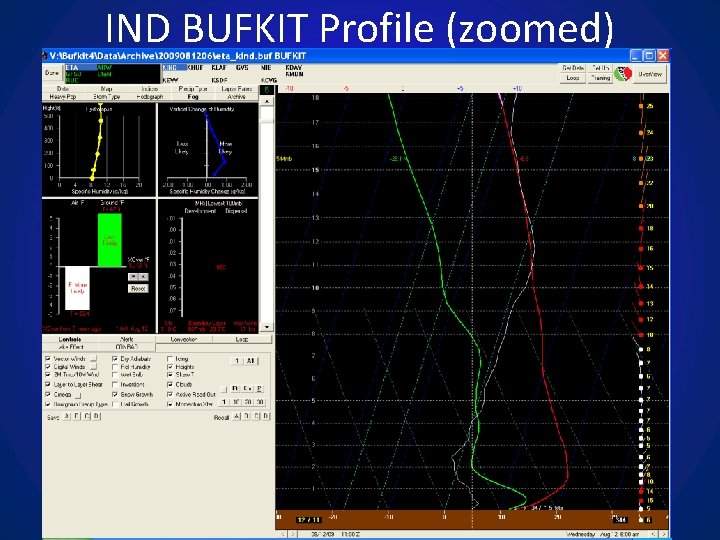Click Save slot D button
720x540 pixels.
[x=96, y=416]
